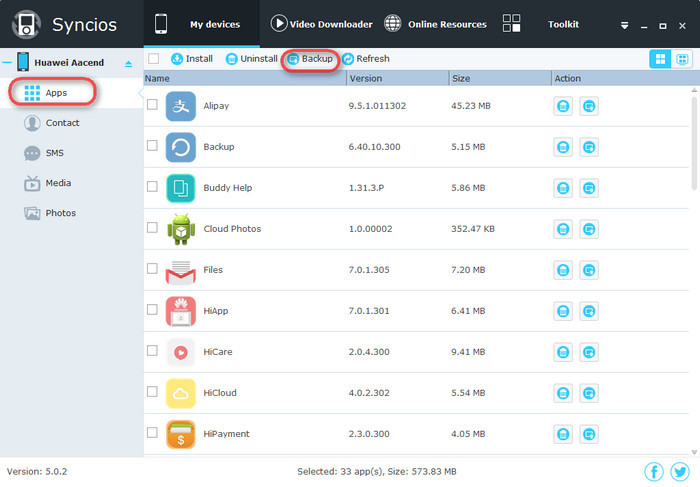This screenshot has height=487, width=700.
Task: Click the Action column header
Action: (626, 78)
